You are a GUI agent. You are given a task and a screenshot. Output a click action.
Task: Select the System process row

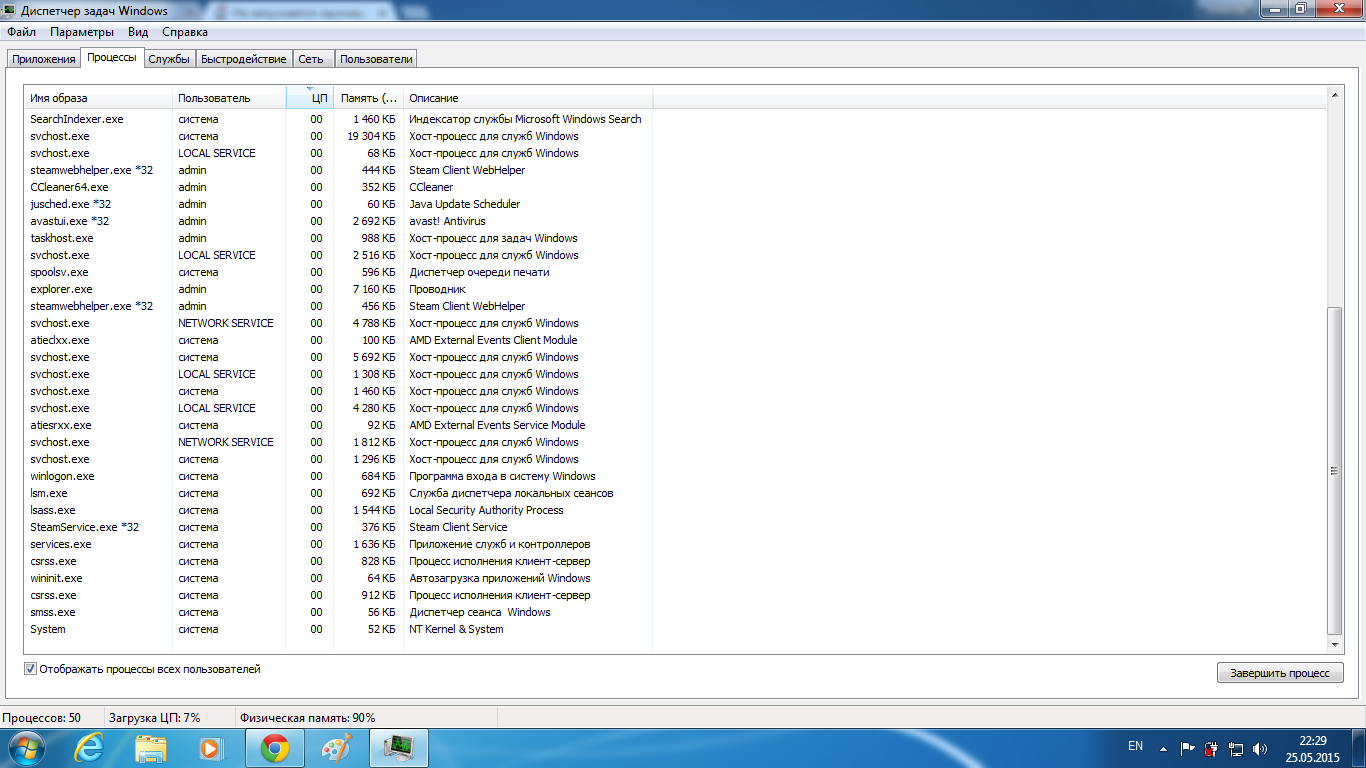tap(338, 629)
